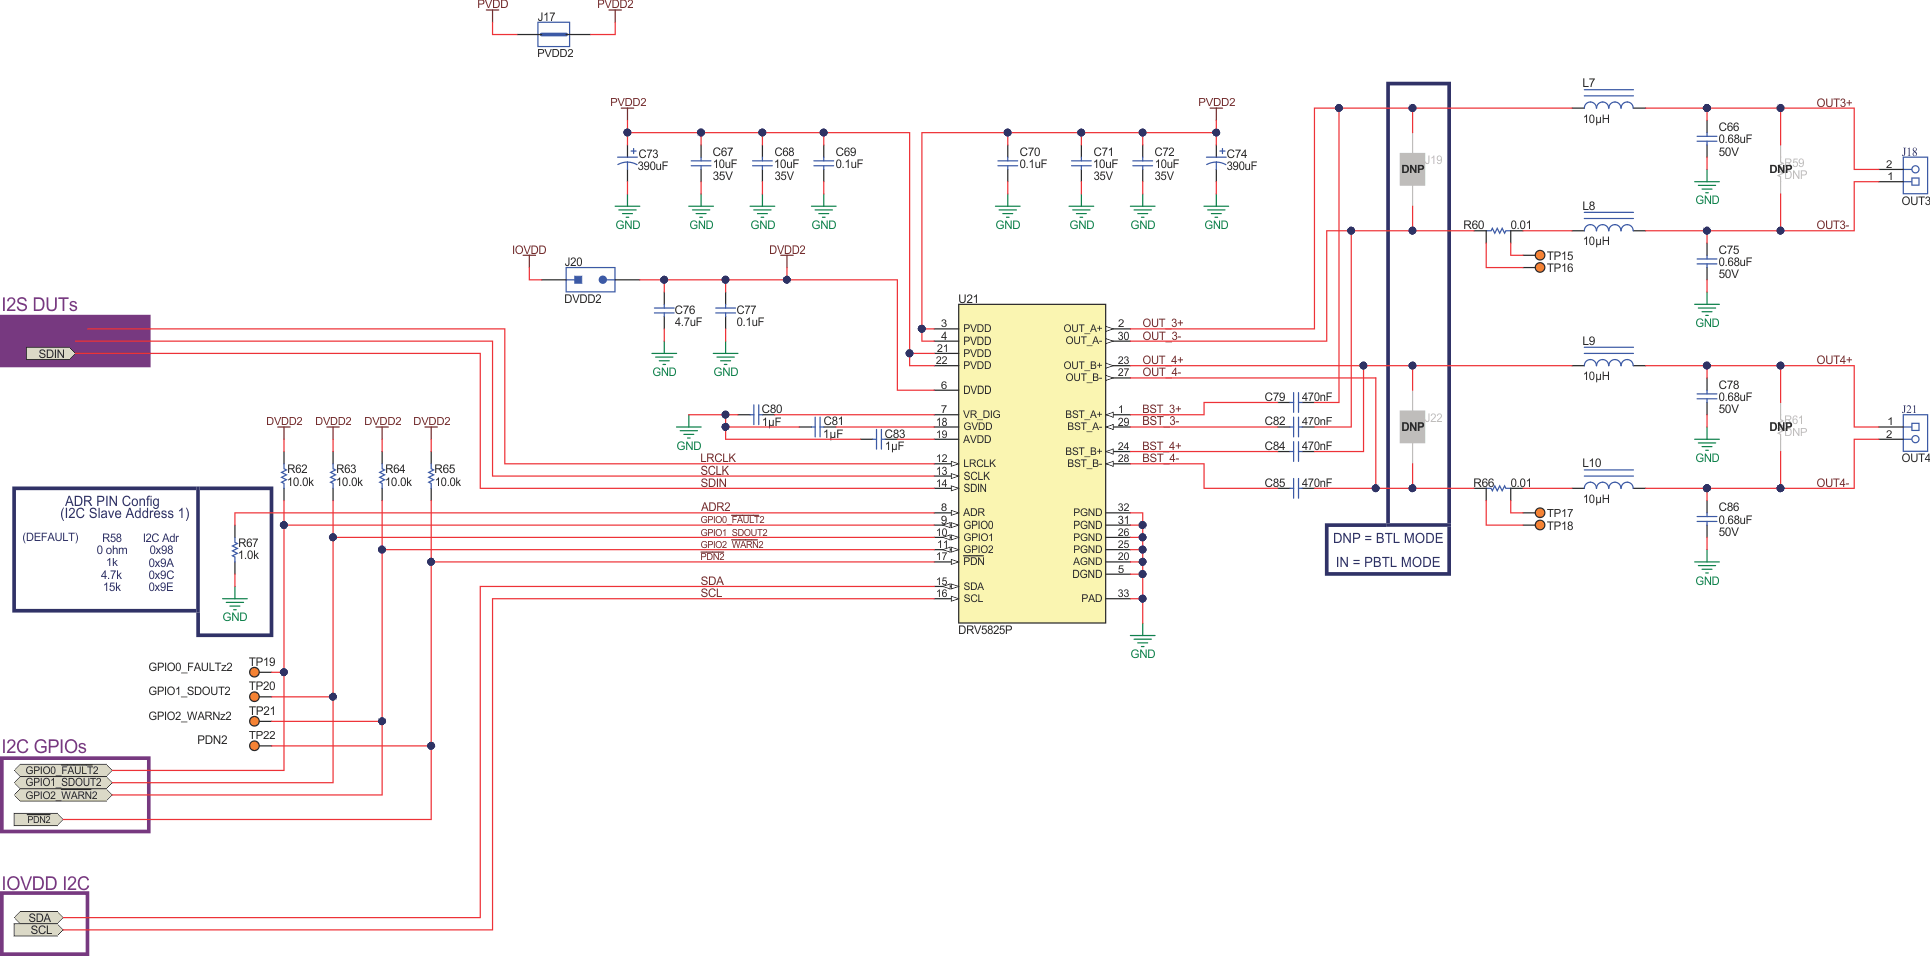Click the inductor L7 symbol
Viewport: 1930px width, 956px height.
point(1608,103)
